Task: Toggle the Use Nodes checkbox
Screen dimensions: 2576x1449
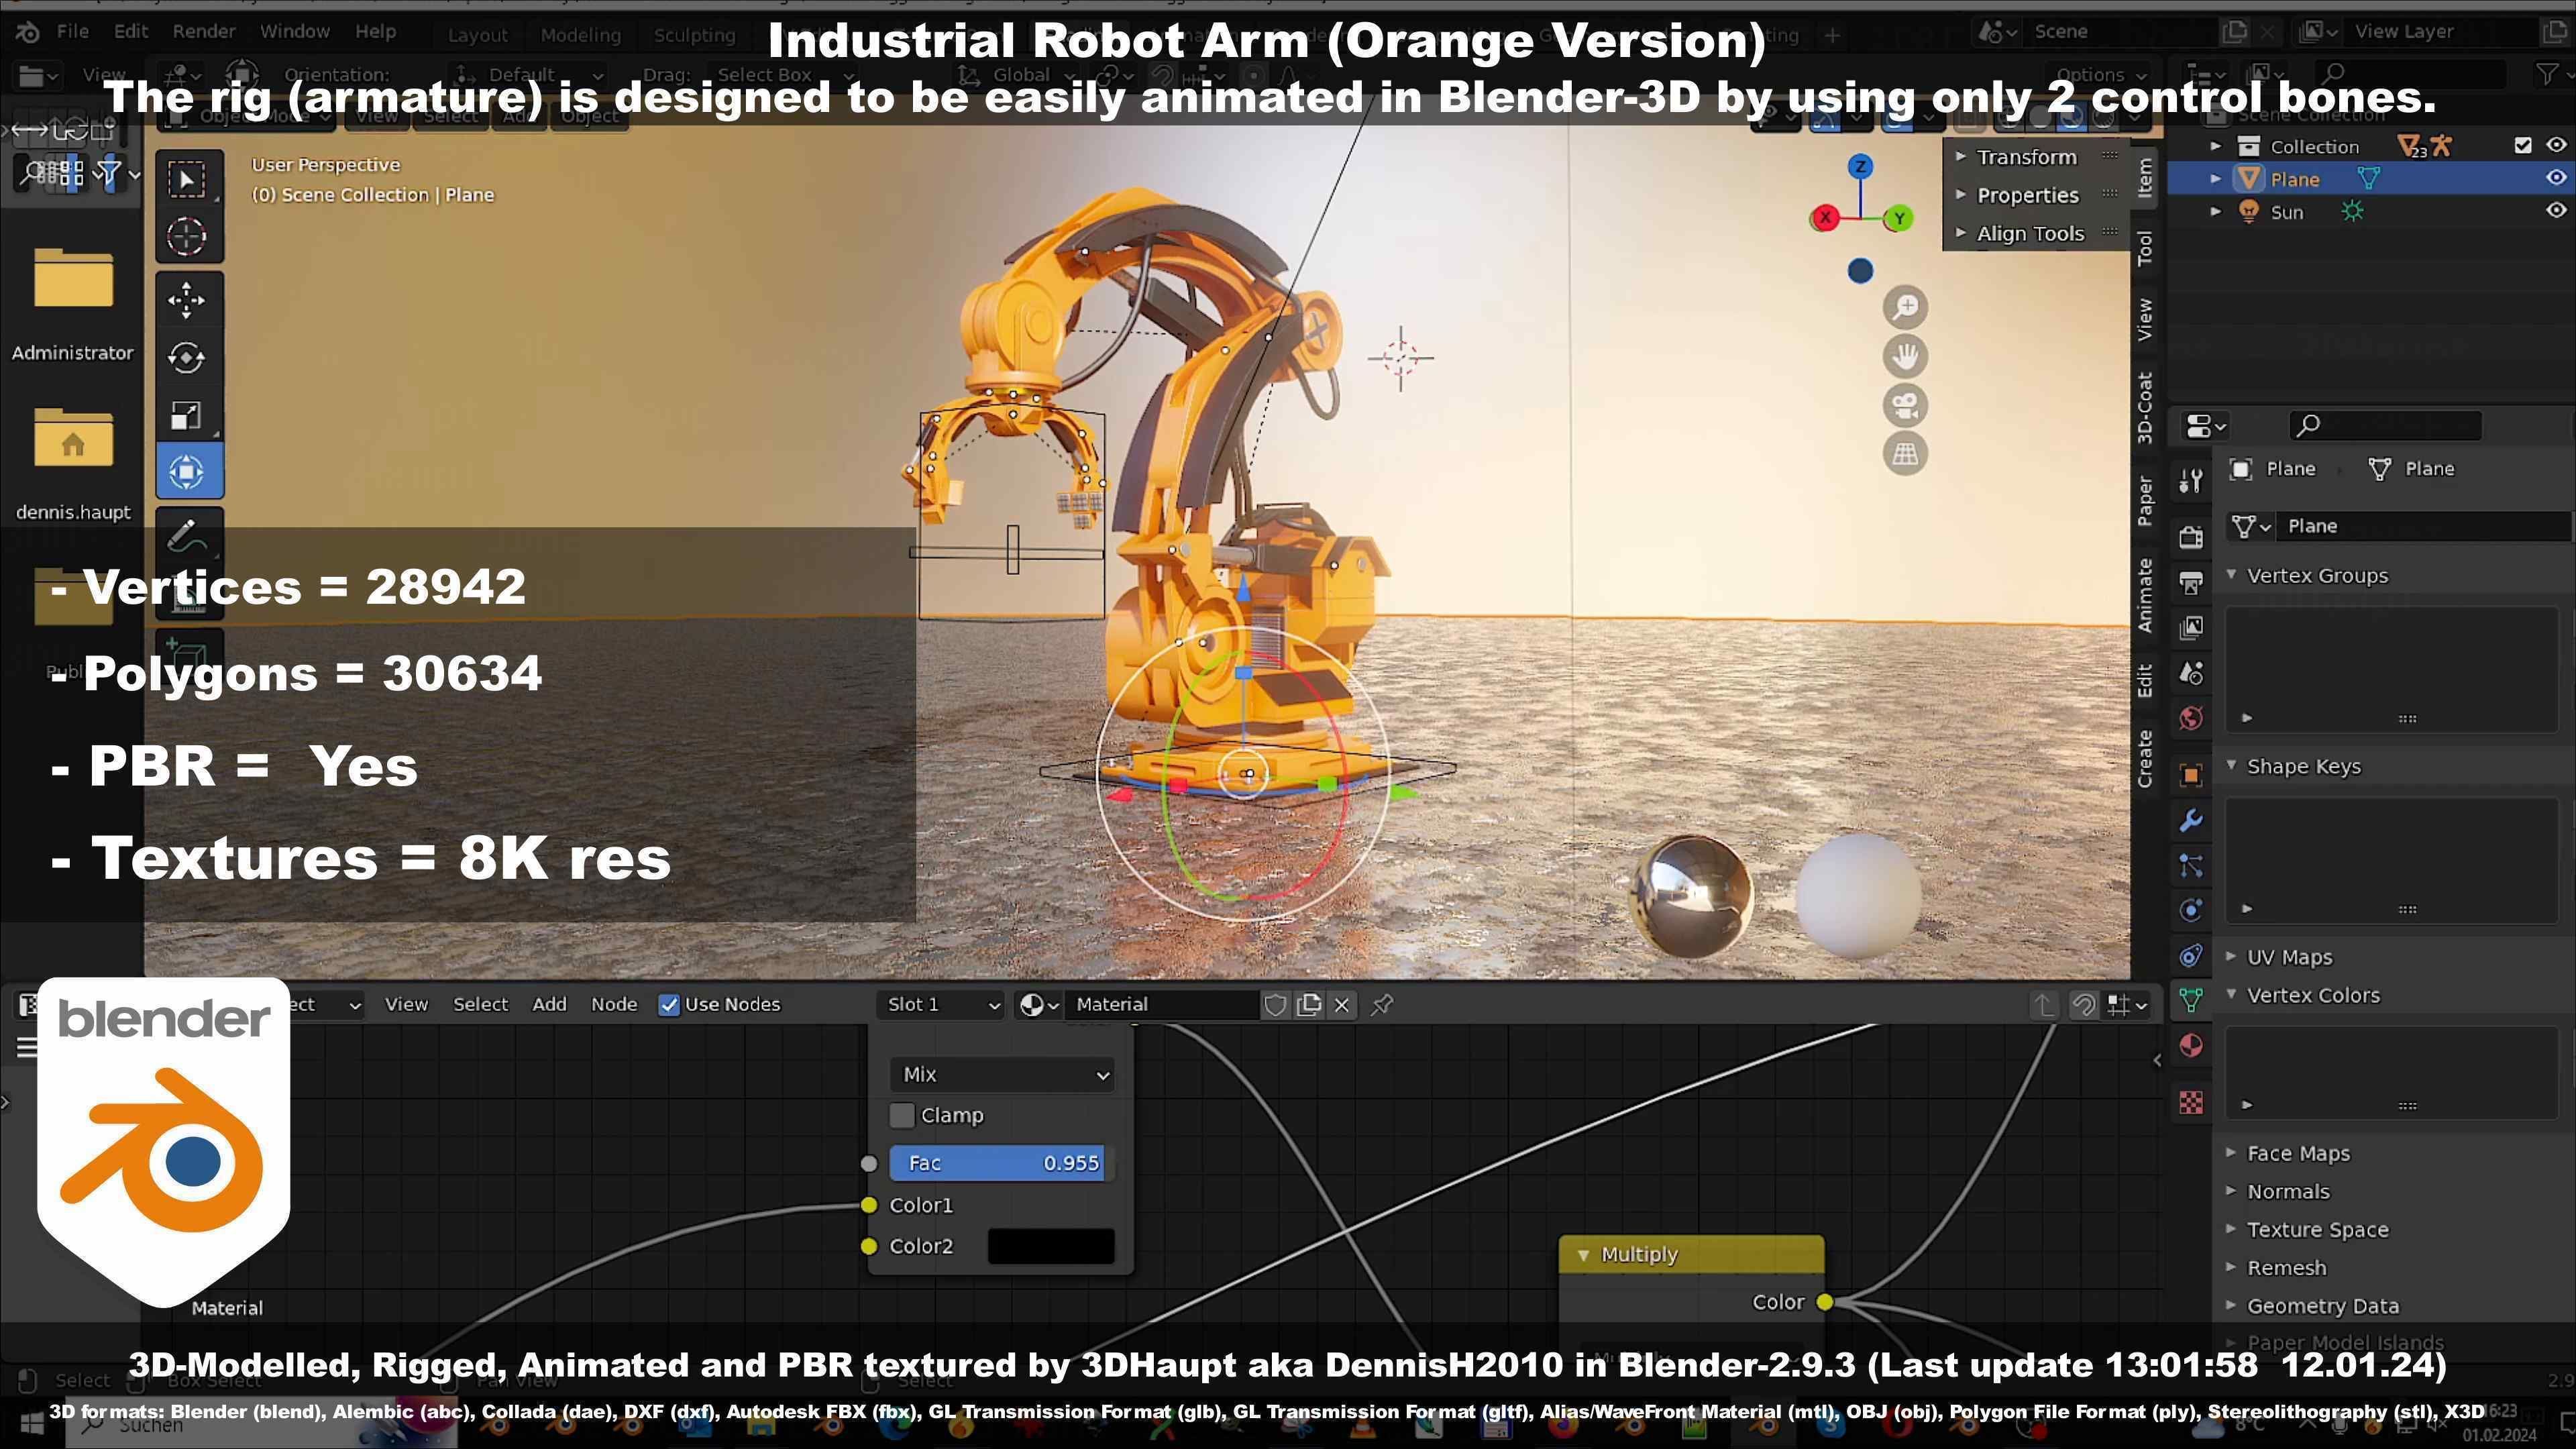Action: pyautogui.click(x=669, y=1005)
